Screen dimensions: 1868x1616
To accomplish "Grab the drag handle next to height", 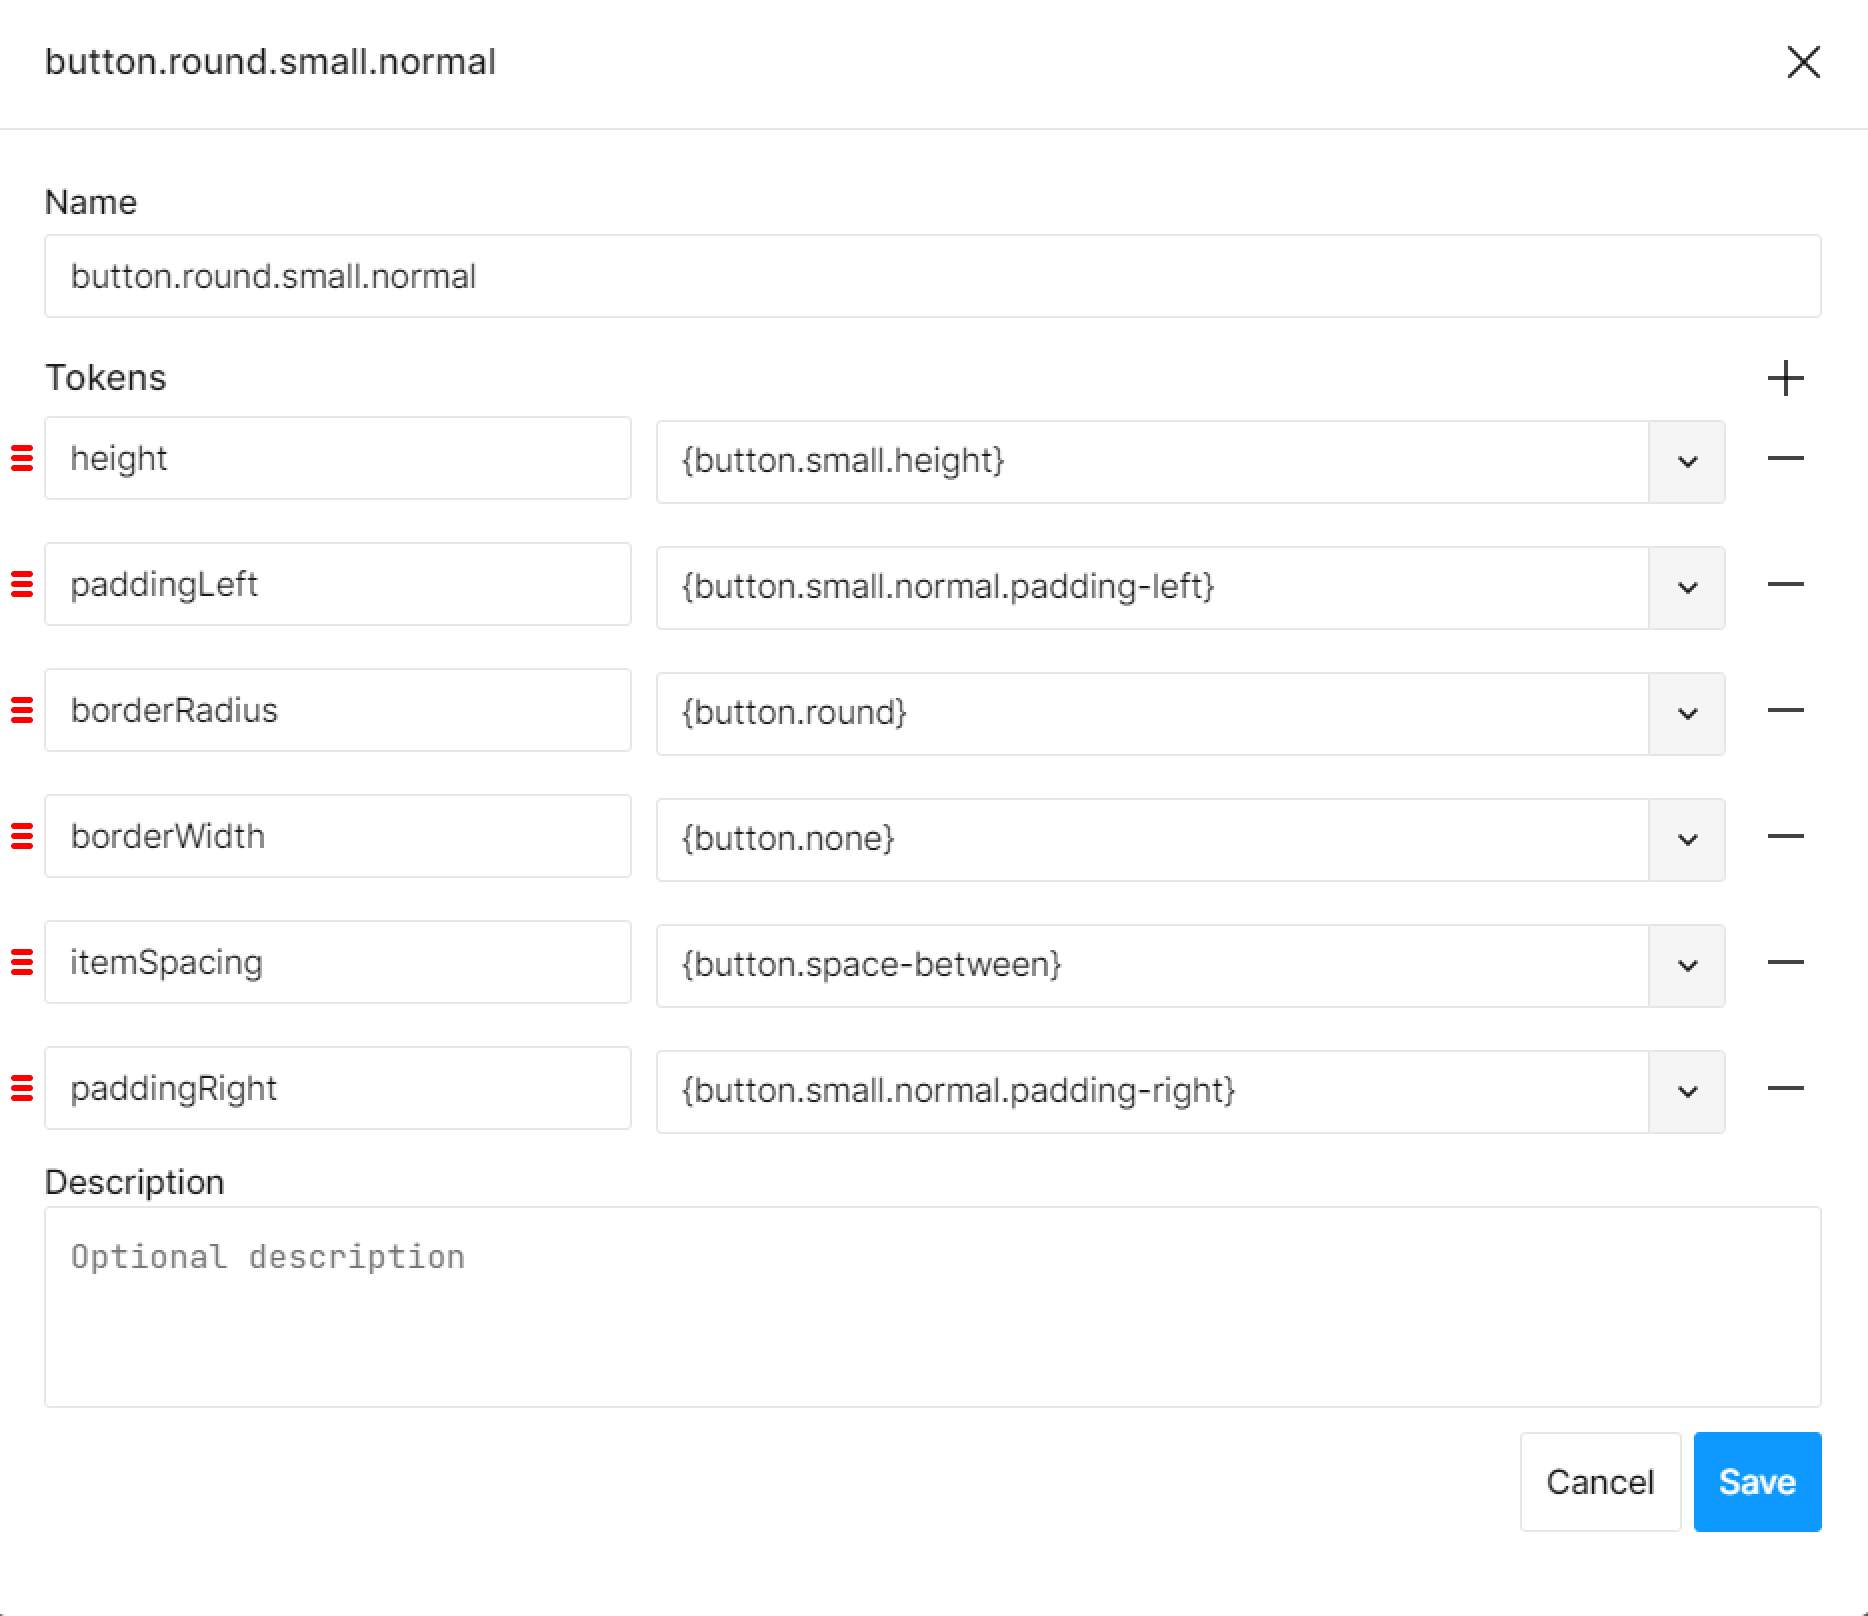I will pos(21,458).
